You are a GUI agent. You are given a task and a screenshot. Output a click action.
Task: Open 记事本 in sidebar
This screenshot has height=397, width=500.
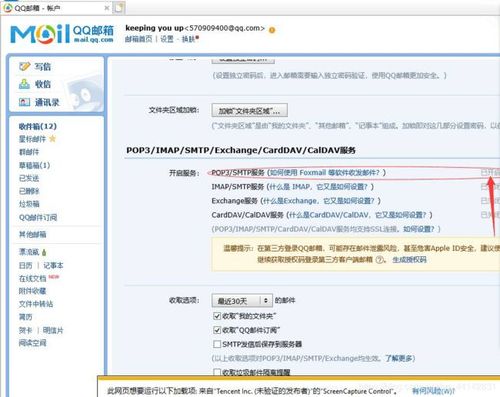tap(53, 266)
